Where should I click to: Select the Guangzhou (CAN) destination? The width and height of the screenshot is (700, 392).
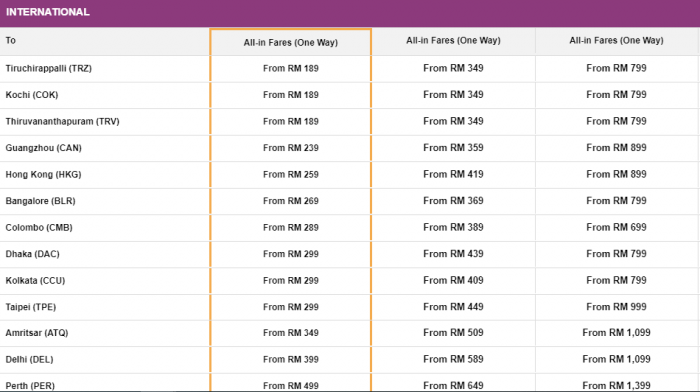(x=43, y=148)
